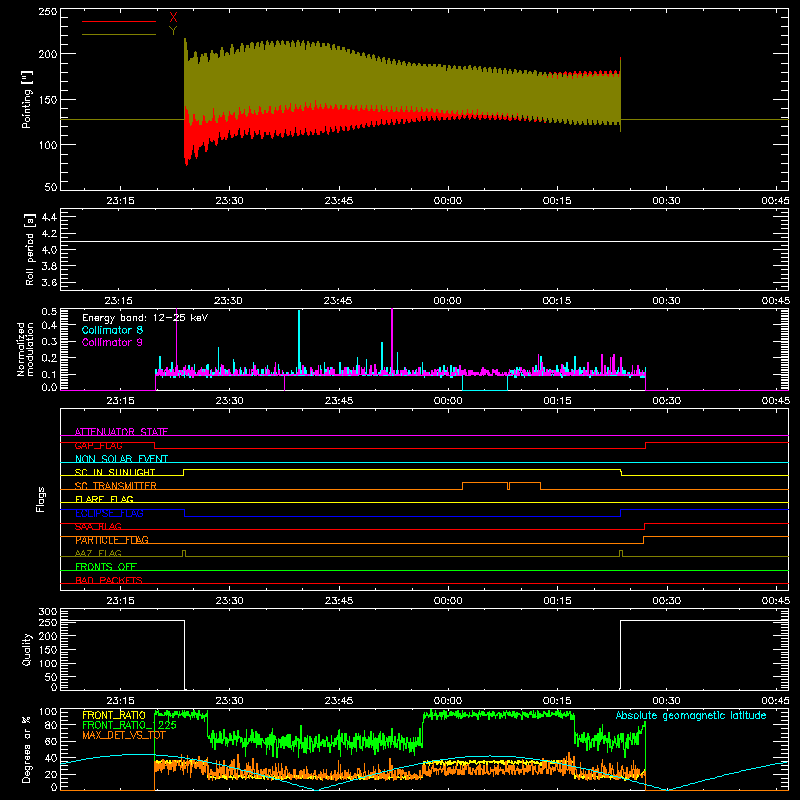Click the 'Flags' vertical axis title
The image size is (800, 800).
pyautogui.click(x=40, y=499)
